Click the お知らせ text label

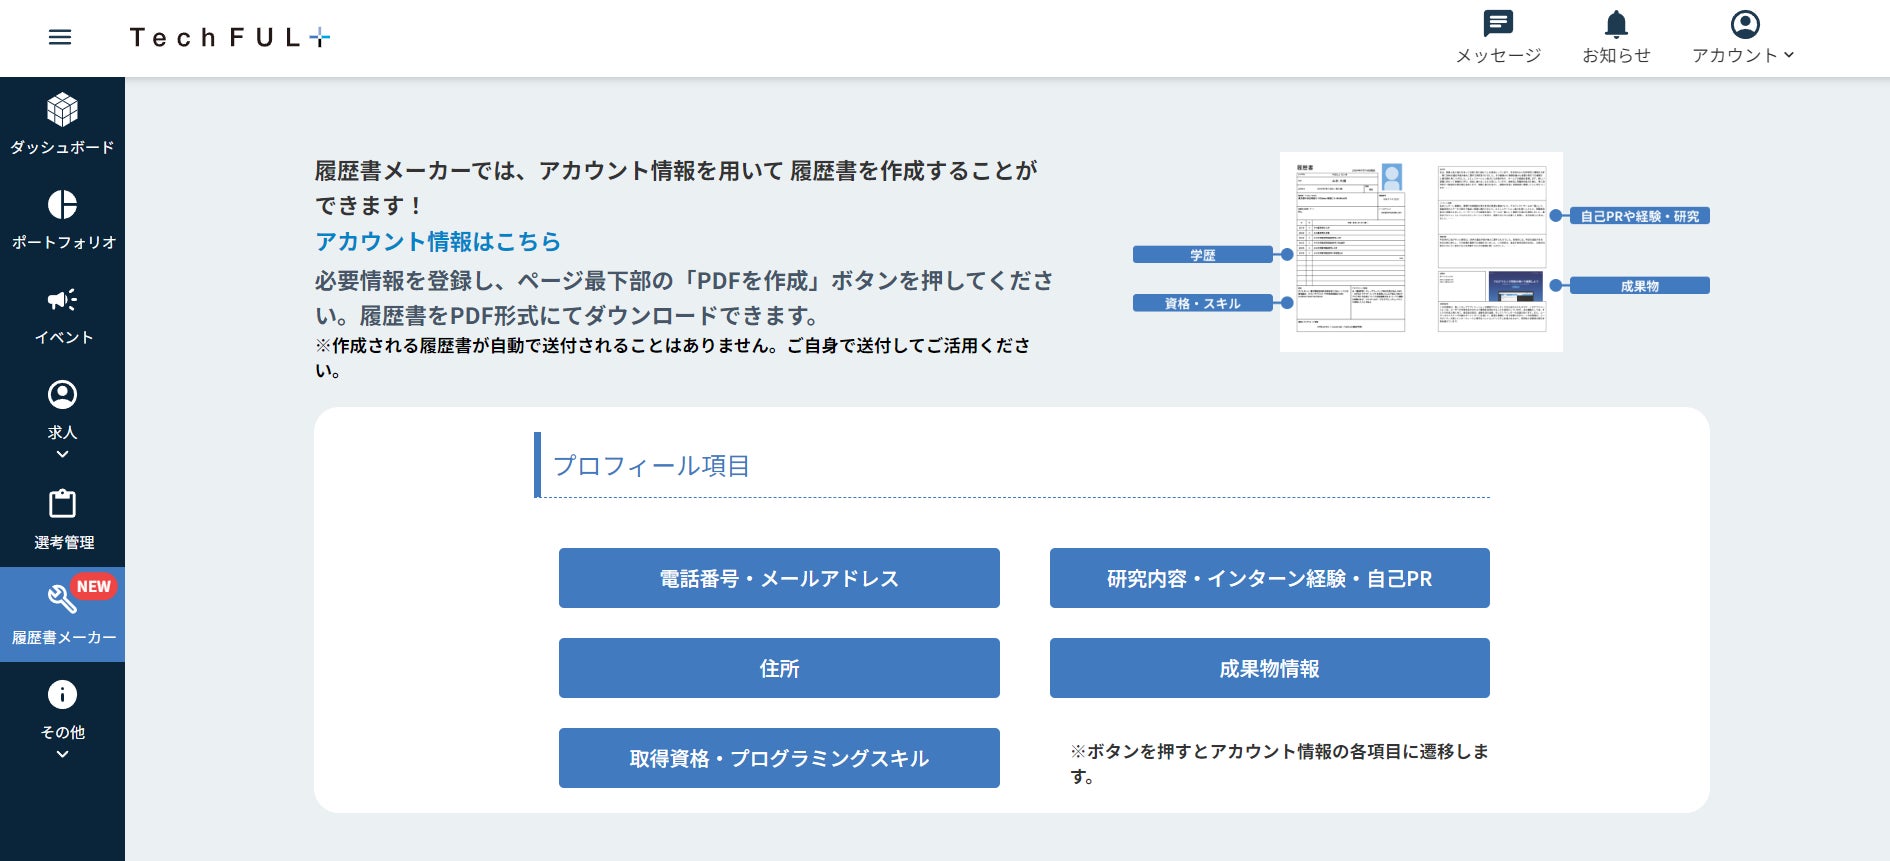point(1616,55)
